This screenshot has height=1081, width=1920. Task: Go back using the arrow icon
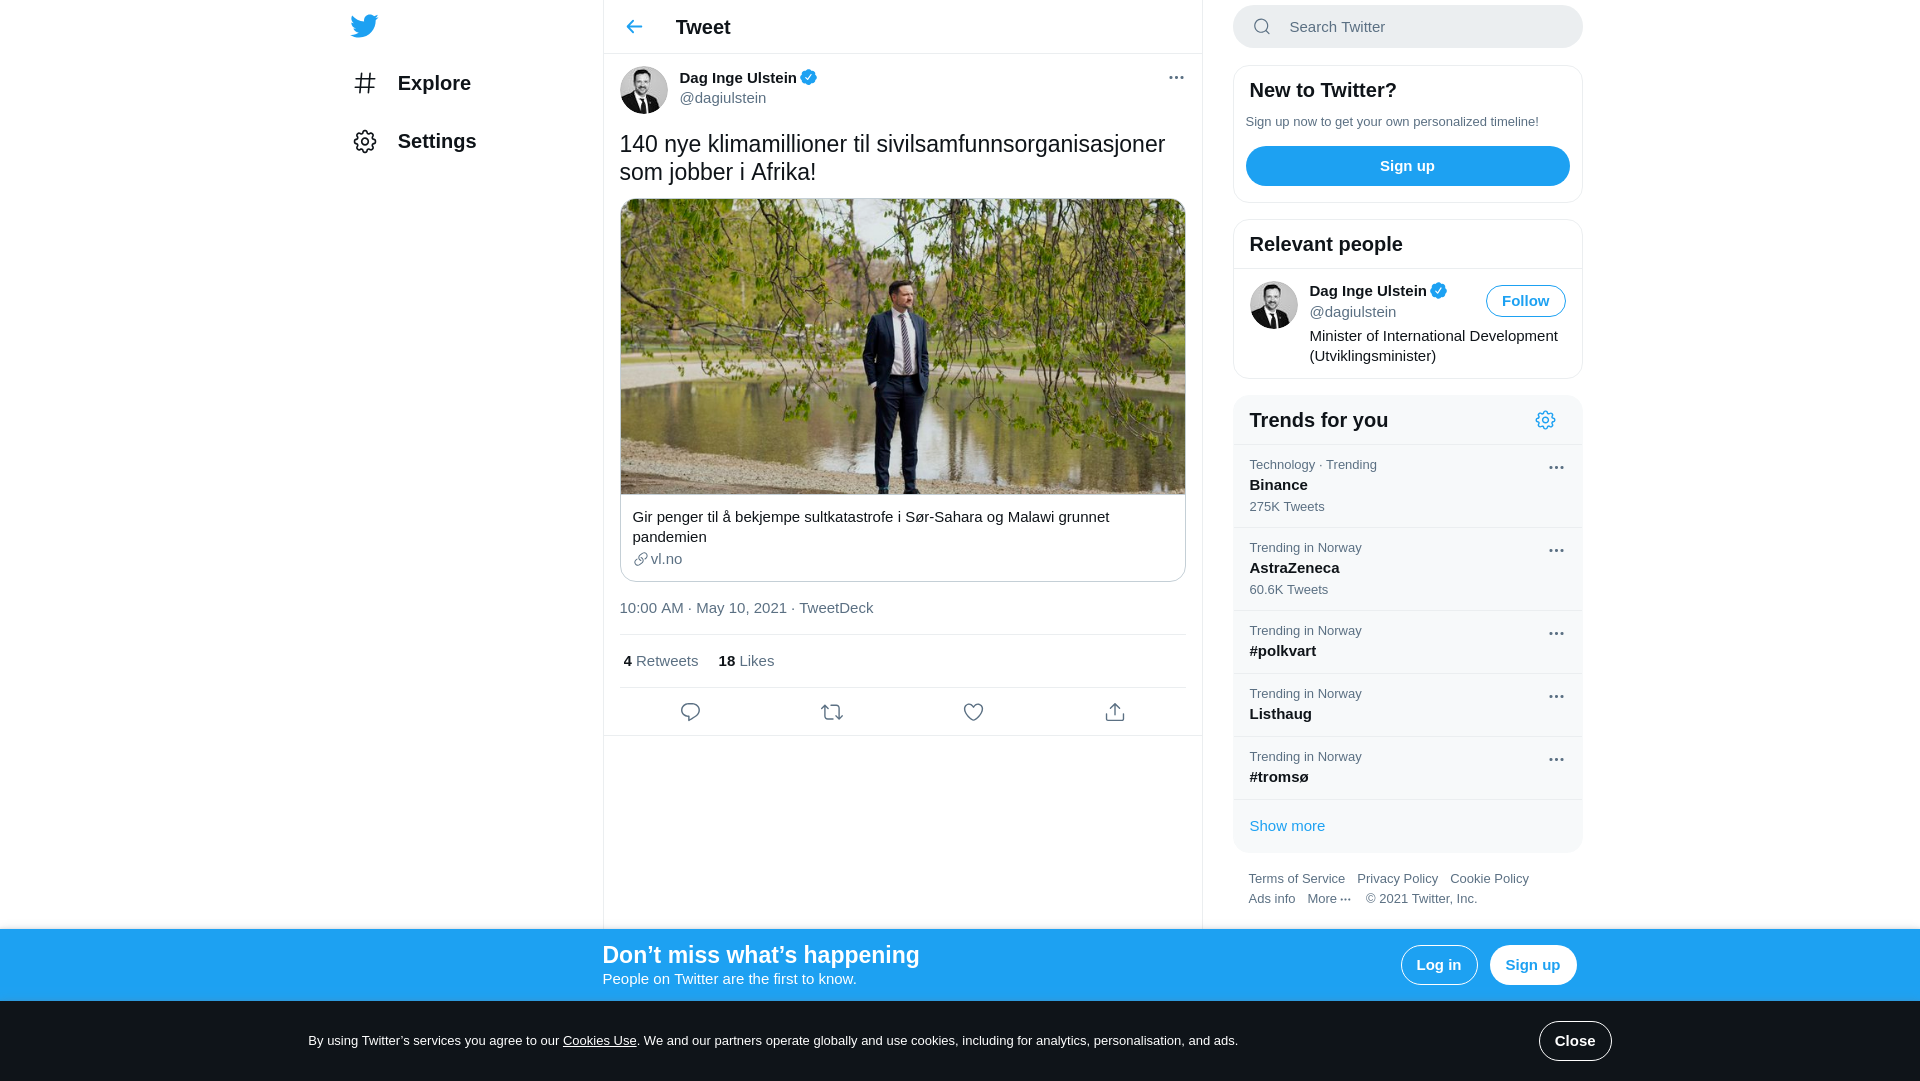click(x=634, y=27)
